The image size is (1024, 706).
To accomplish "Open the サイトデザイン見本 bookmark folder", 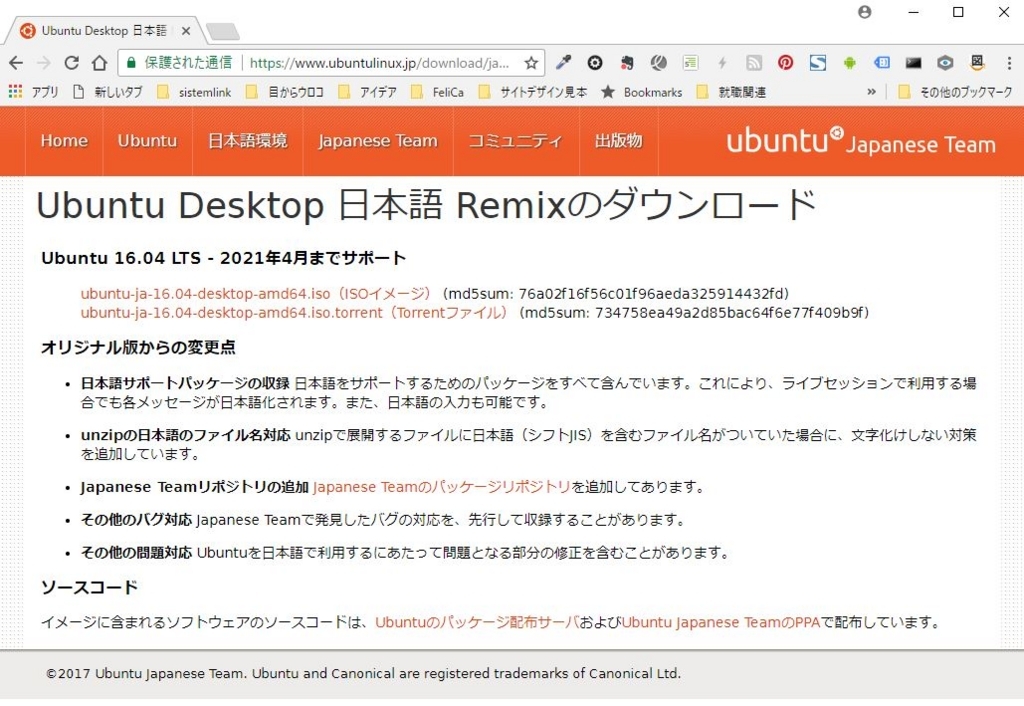I will tap(533, 92).
